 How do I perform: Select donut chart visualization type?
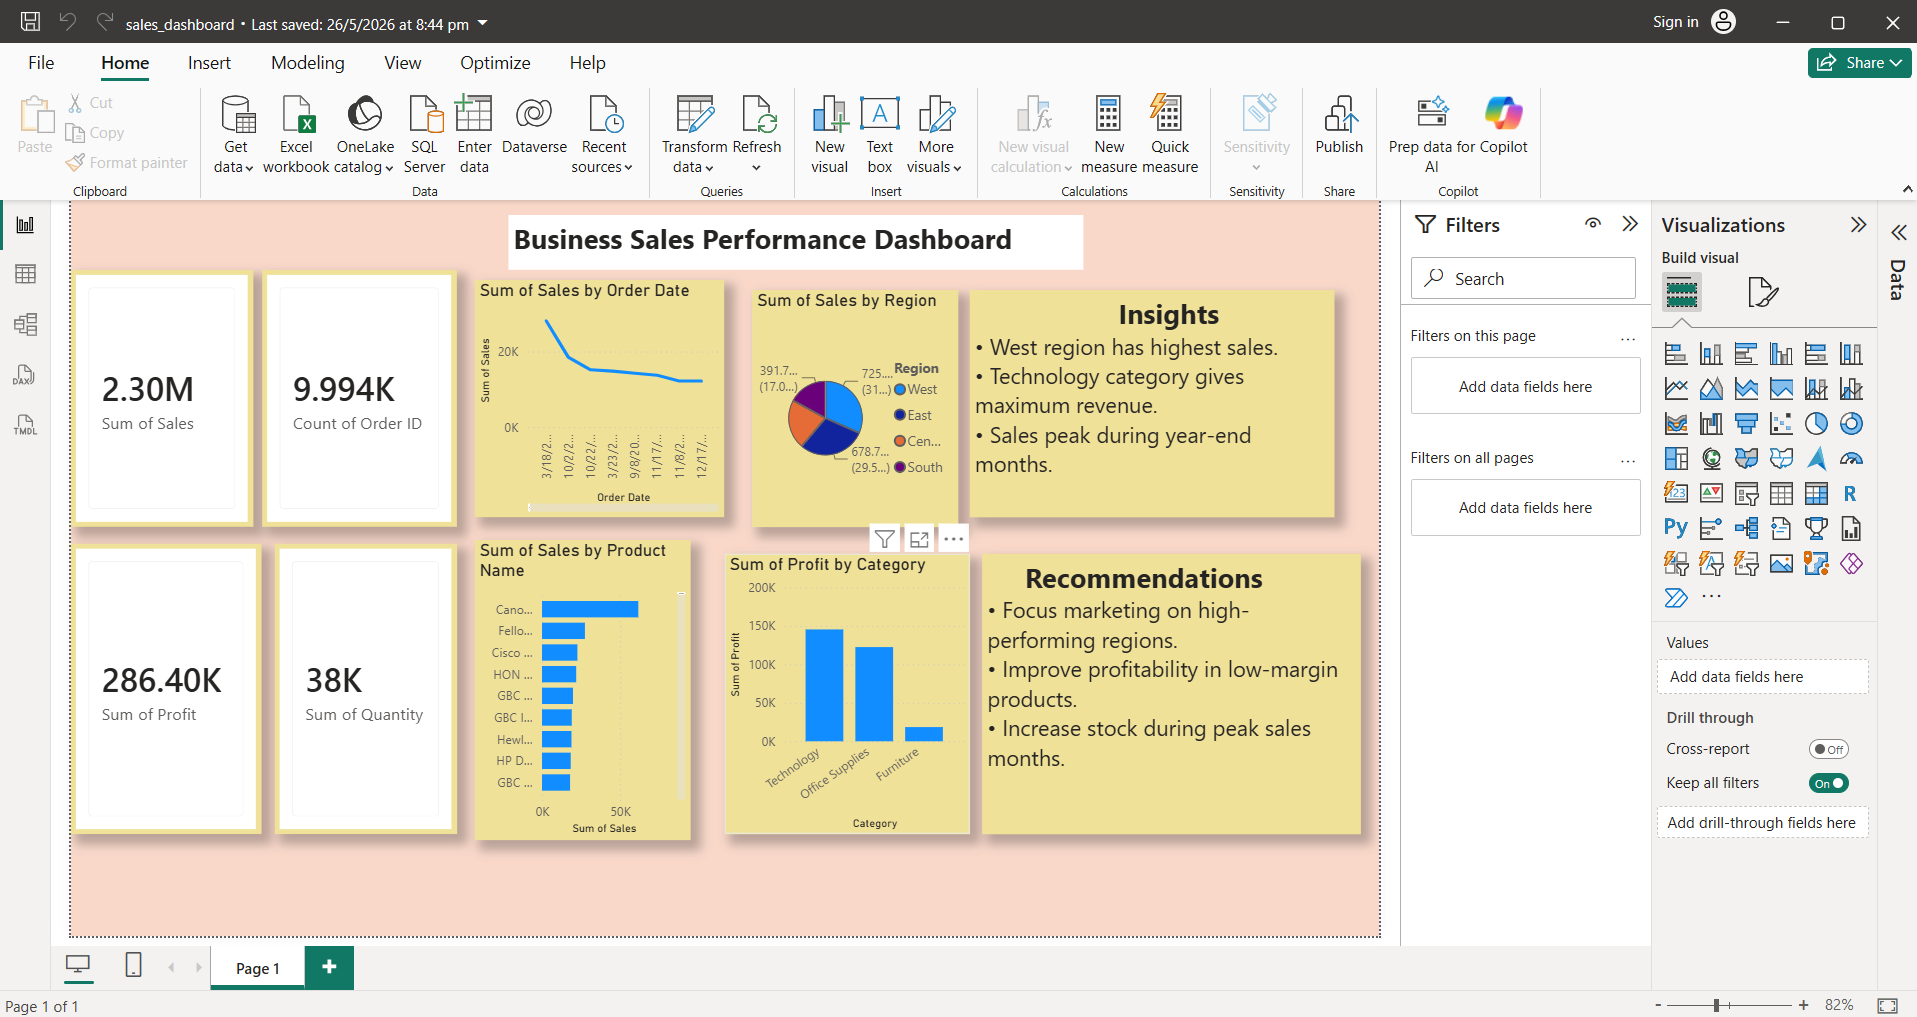click(x=1851, y=424)
